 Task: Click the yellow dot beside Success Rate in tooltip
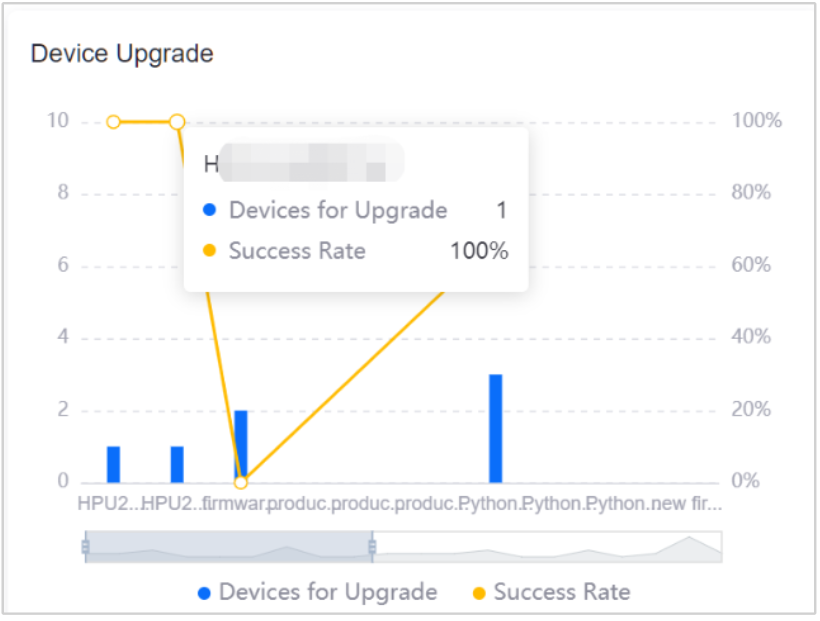click(x=211, y=251)
